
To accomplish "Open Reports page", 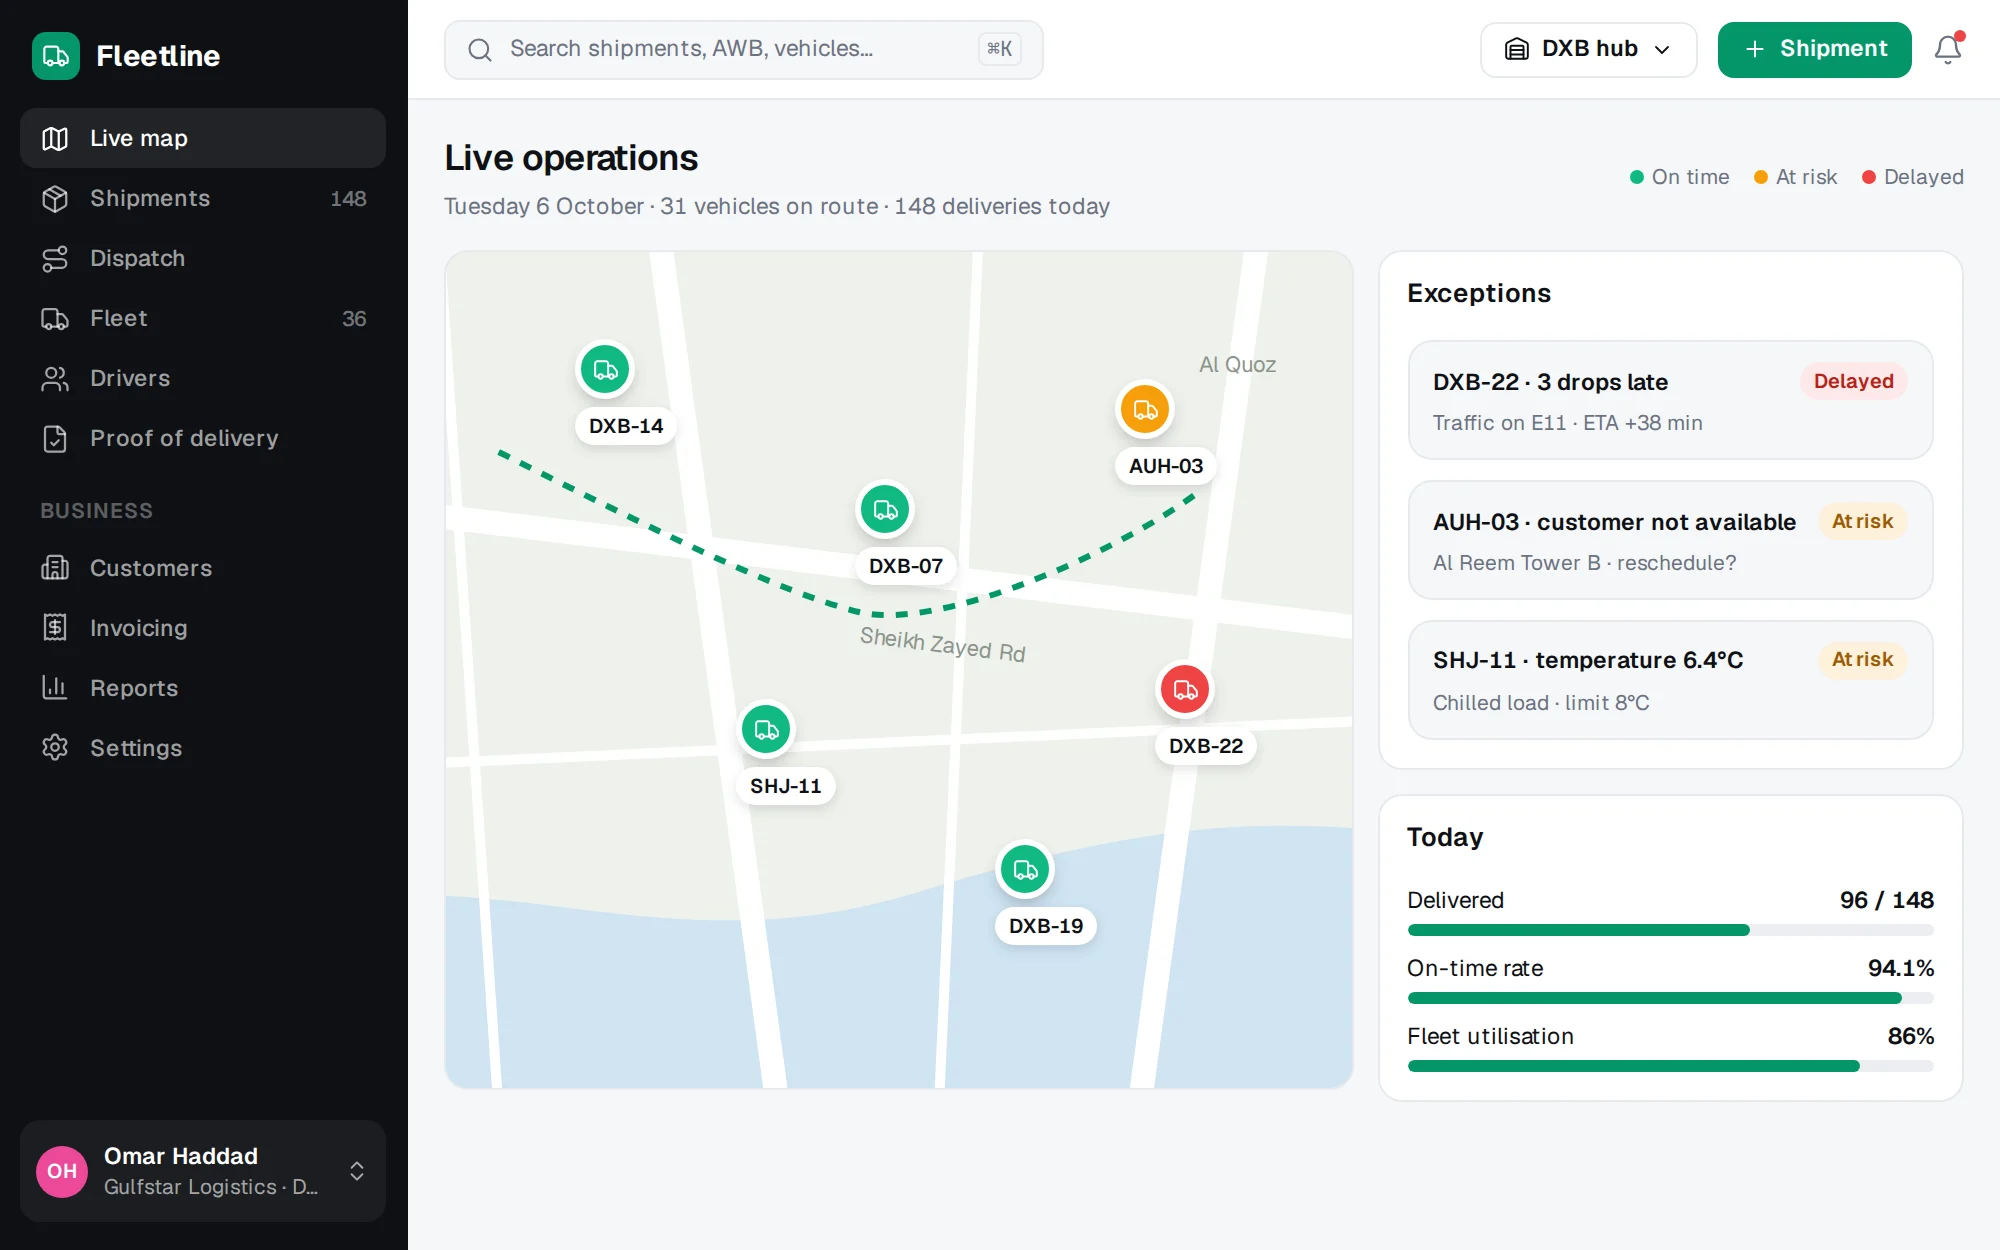I will click(x=203, y=688).
